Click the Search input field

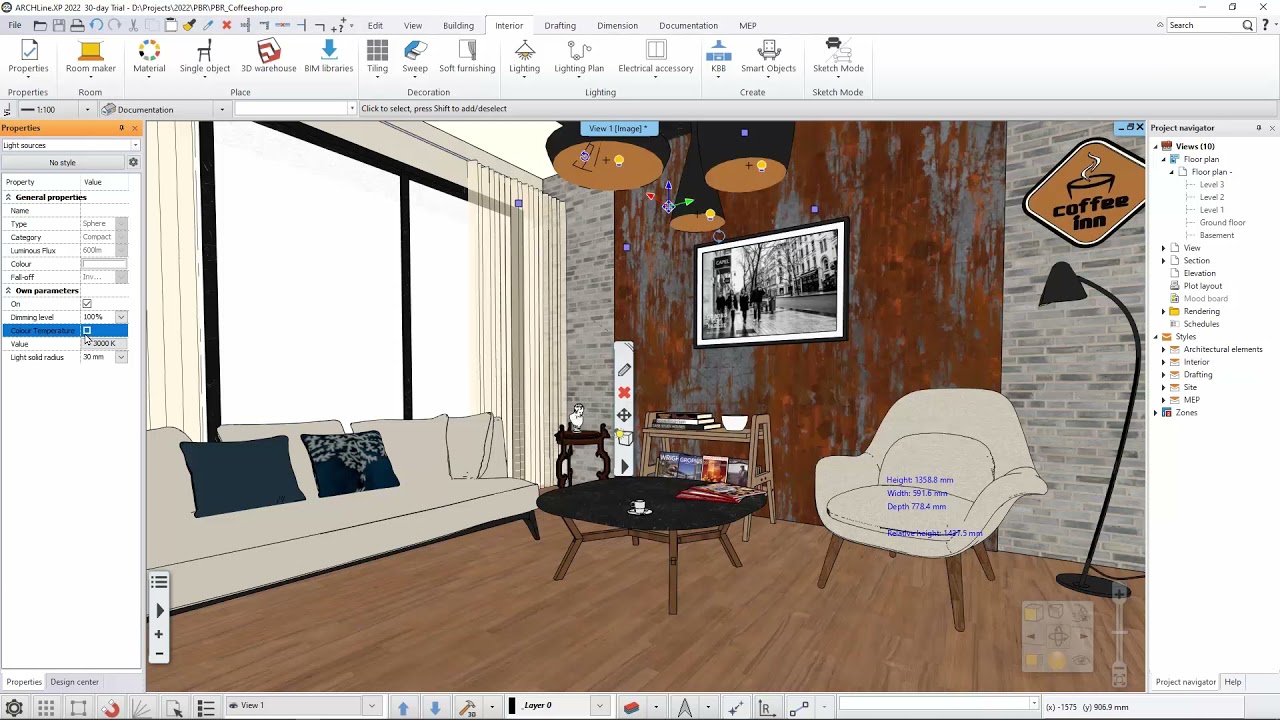[x=1203, y=25]
